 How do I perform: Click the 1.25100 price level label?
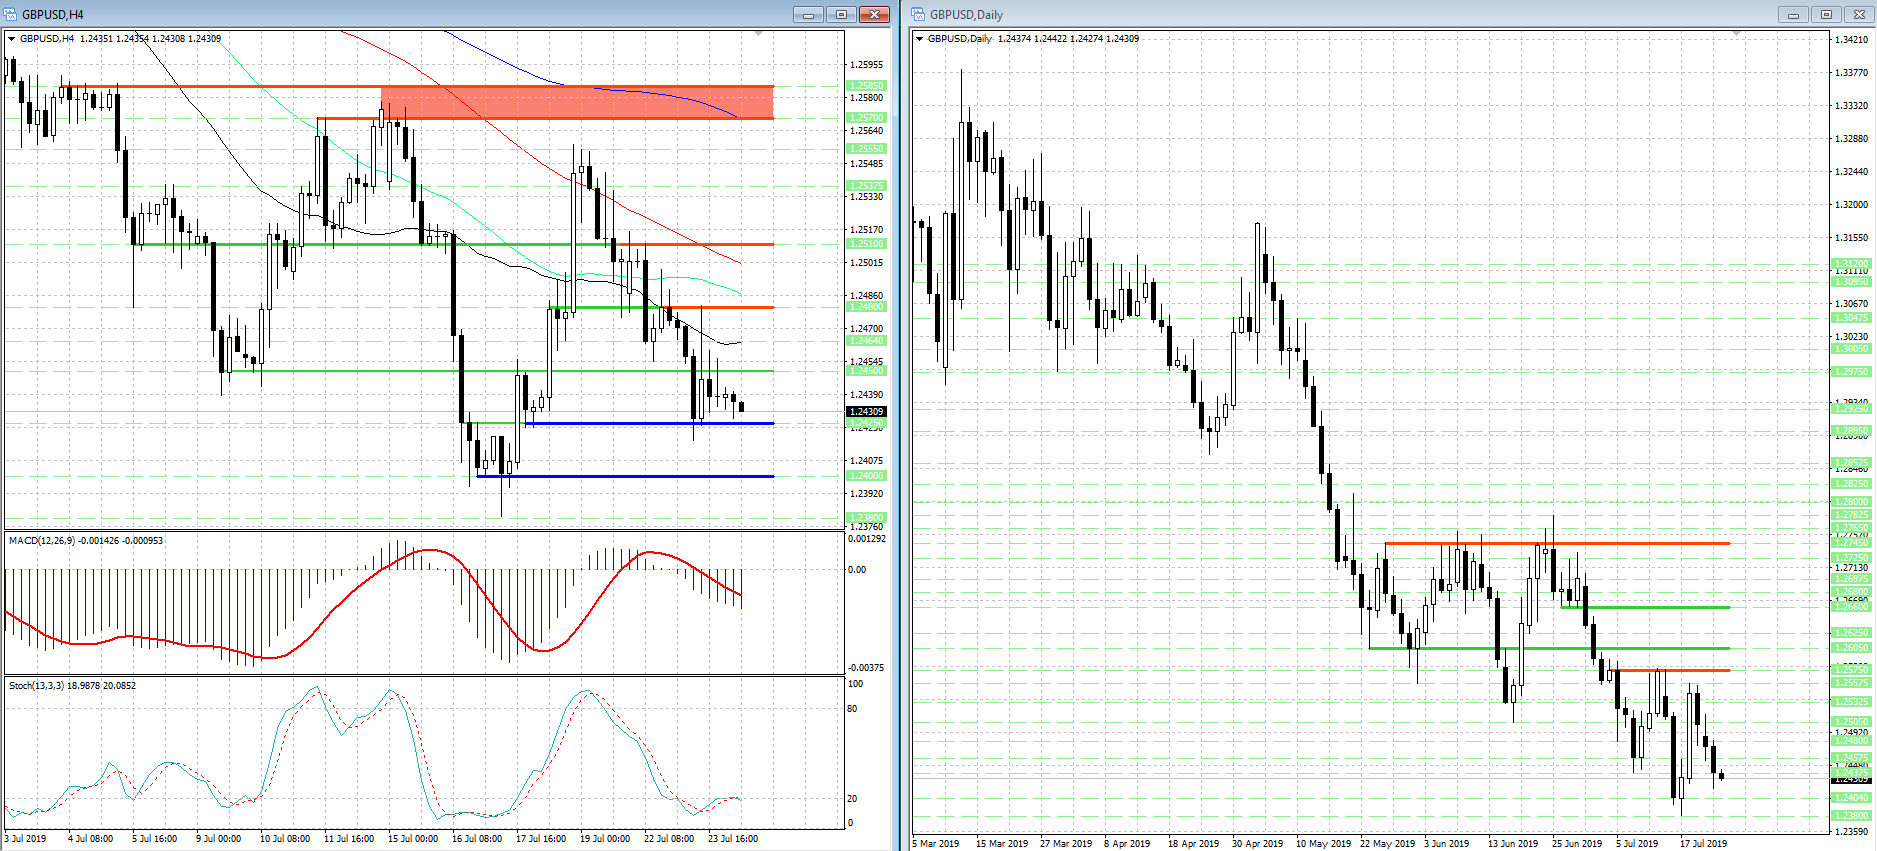click(867, 244)
